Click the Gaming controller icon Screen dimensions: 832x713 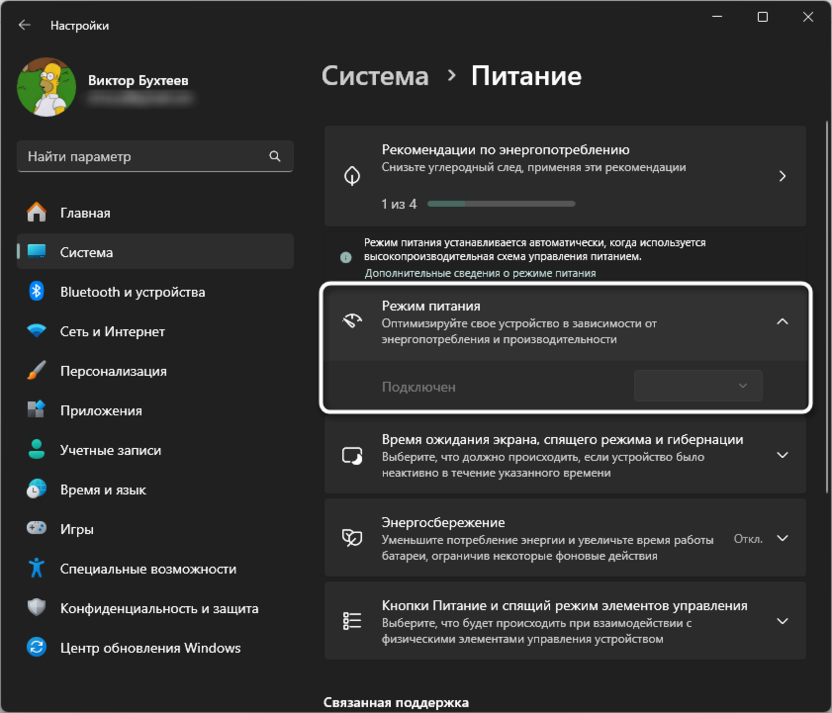coord(37,529)
